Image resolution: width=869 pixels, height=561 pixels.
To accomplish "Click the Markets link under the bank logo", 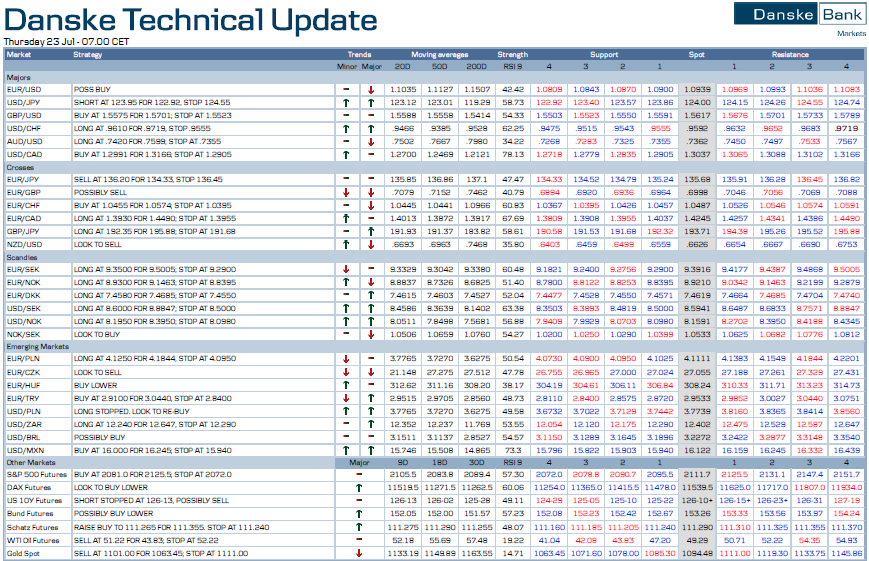I will click(851, 33).
